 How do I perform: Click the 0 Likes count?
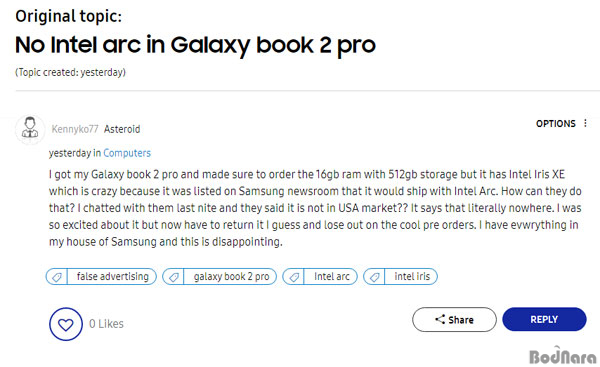click(106, 324)
